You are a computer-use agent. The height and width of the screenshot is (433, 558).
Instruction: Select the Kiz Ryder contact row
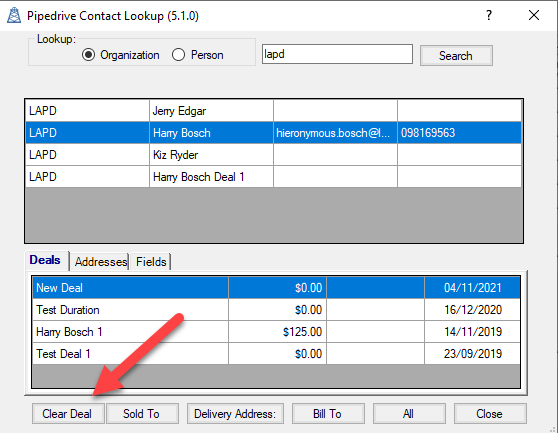coord(273,155)
